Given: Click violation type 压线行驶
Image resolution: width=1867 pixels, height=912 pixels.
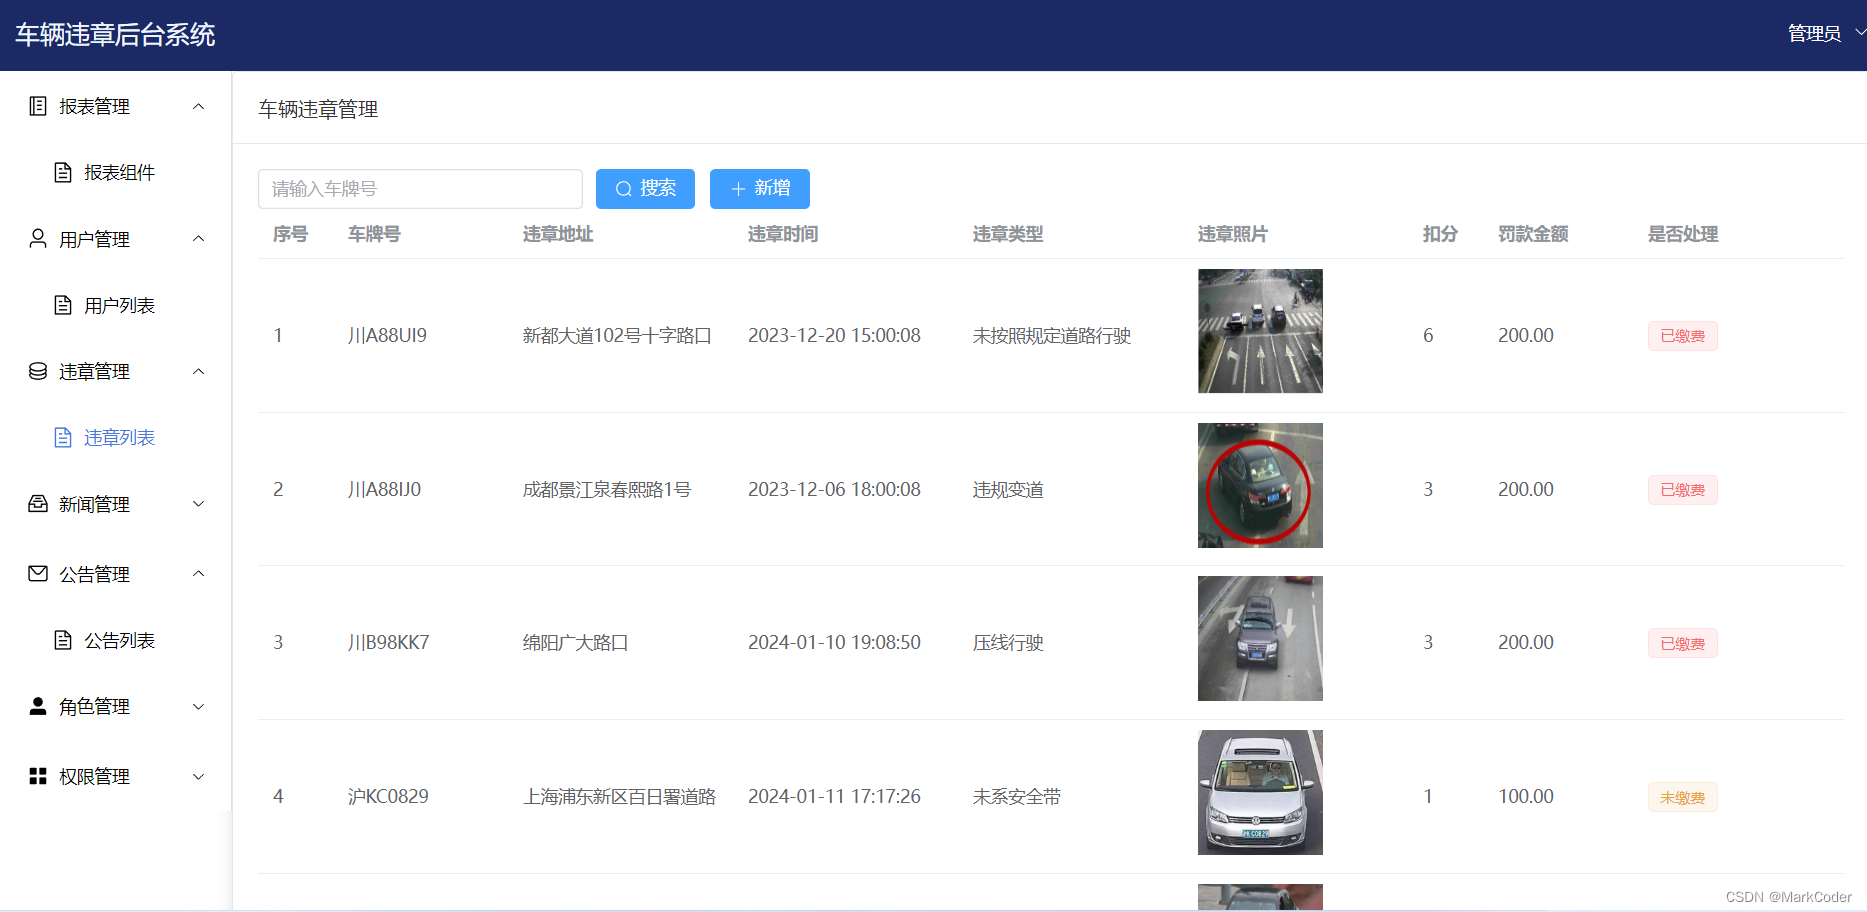Looking at the screenshot, I should tap(1008, 643).
